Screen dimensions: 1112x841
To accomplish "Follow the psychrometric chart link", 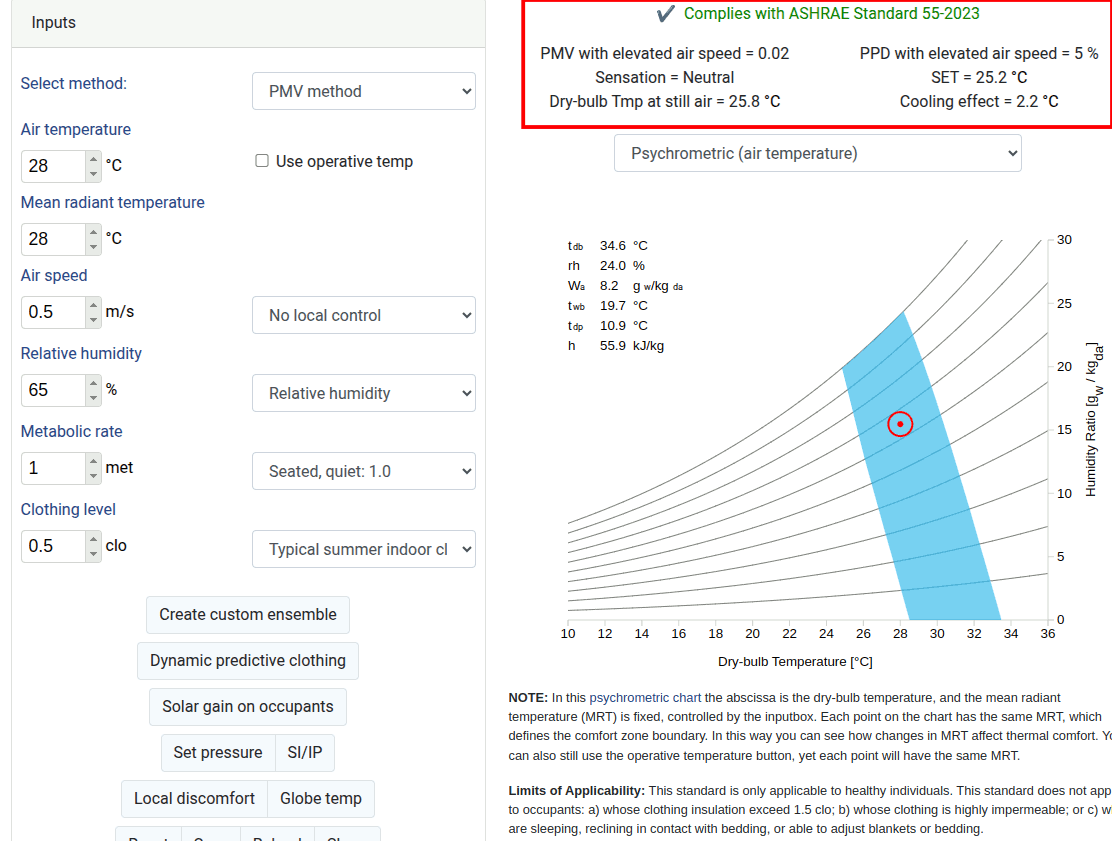I will (x=645, y=697).
